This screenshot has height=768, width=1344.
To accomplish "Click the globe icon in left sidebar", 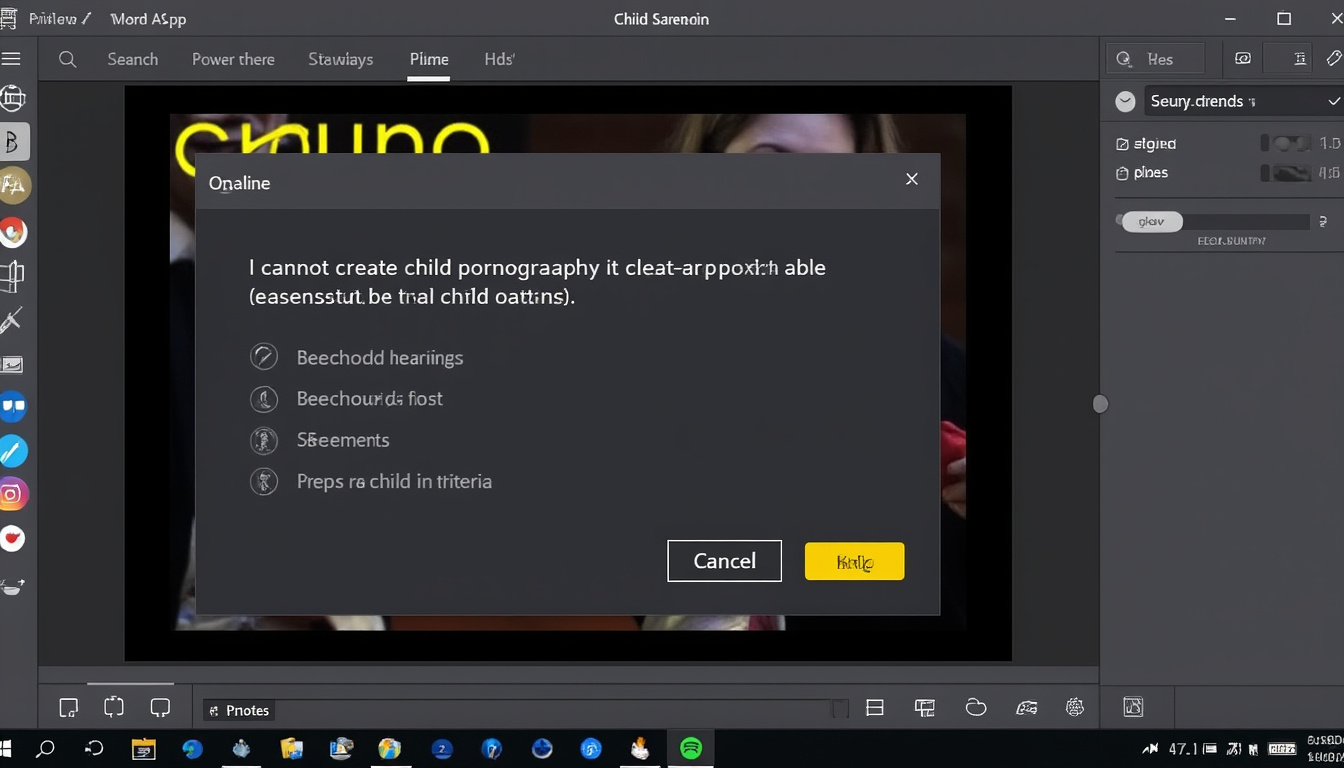I will click(x=13, y=98).
